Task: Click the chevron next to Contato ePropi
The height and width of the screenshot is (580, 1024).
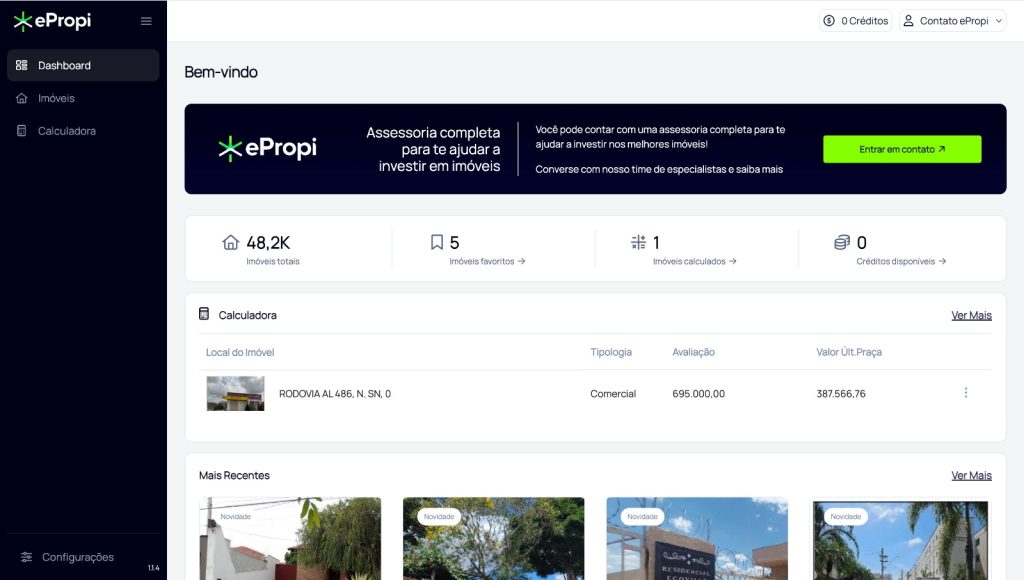Action: click(999, 21)
